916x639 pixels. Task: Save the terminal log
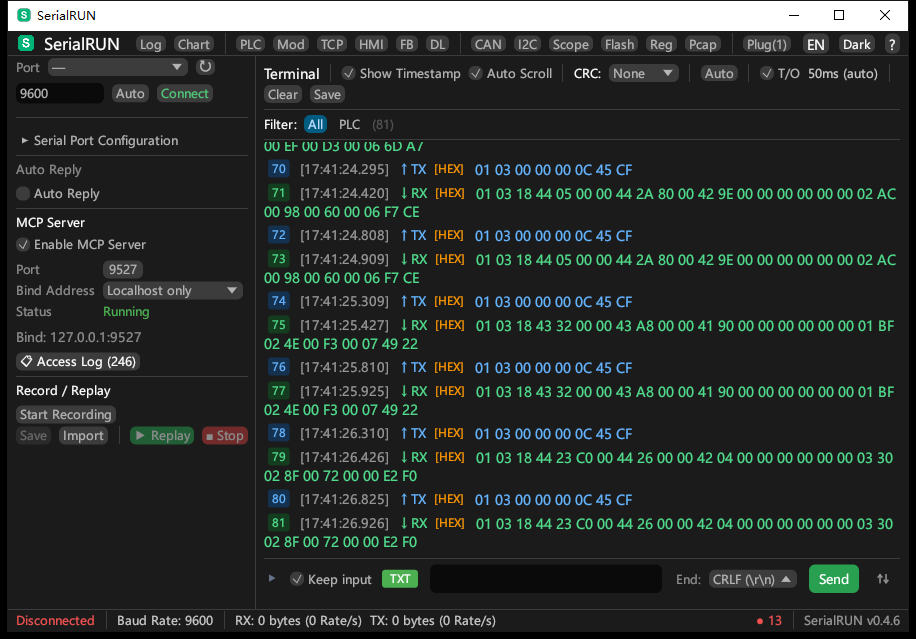click(327, 95)
